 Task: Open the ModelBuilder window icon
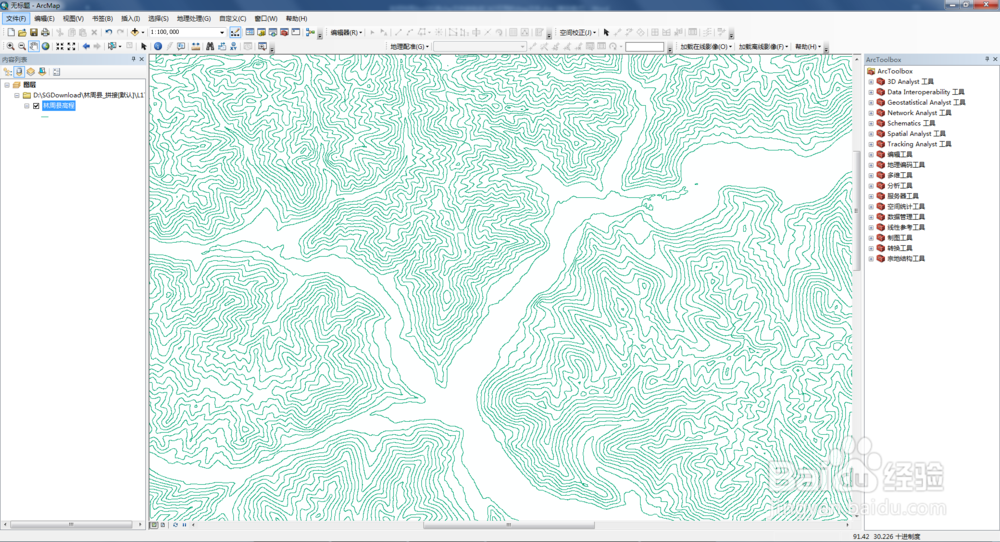pos(311,33)
